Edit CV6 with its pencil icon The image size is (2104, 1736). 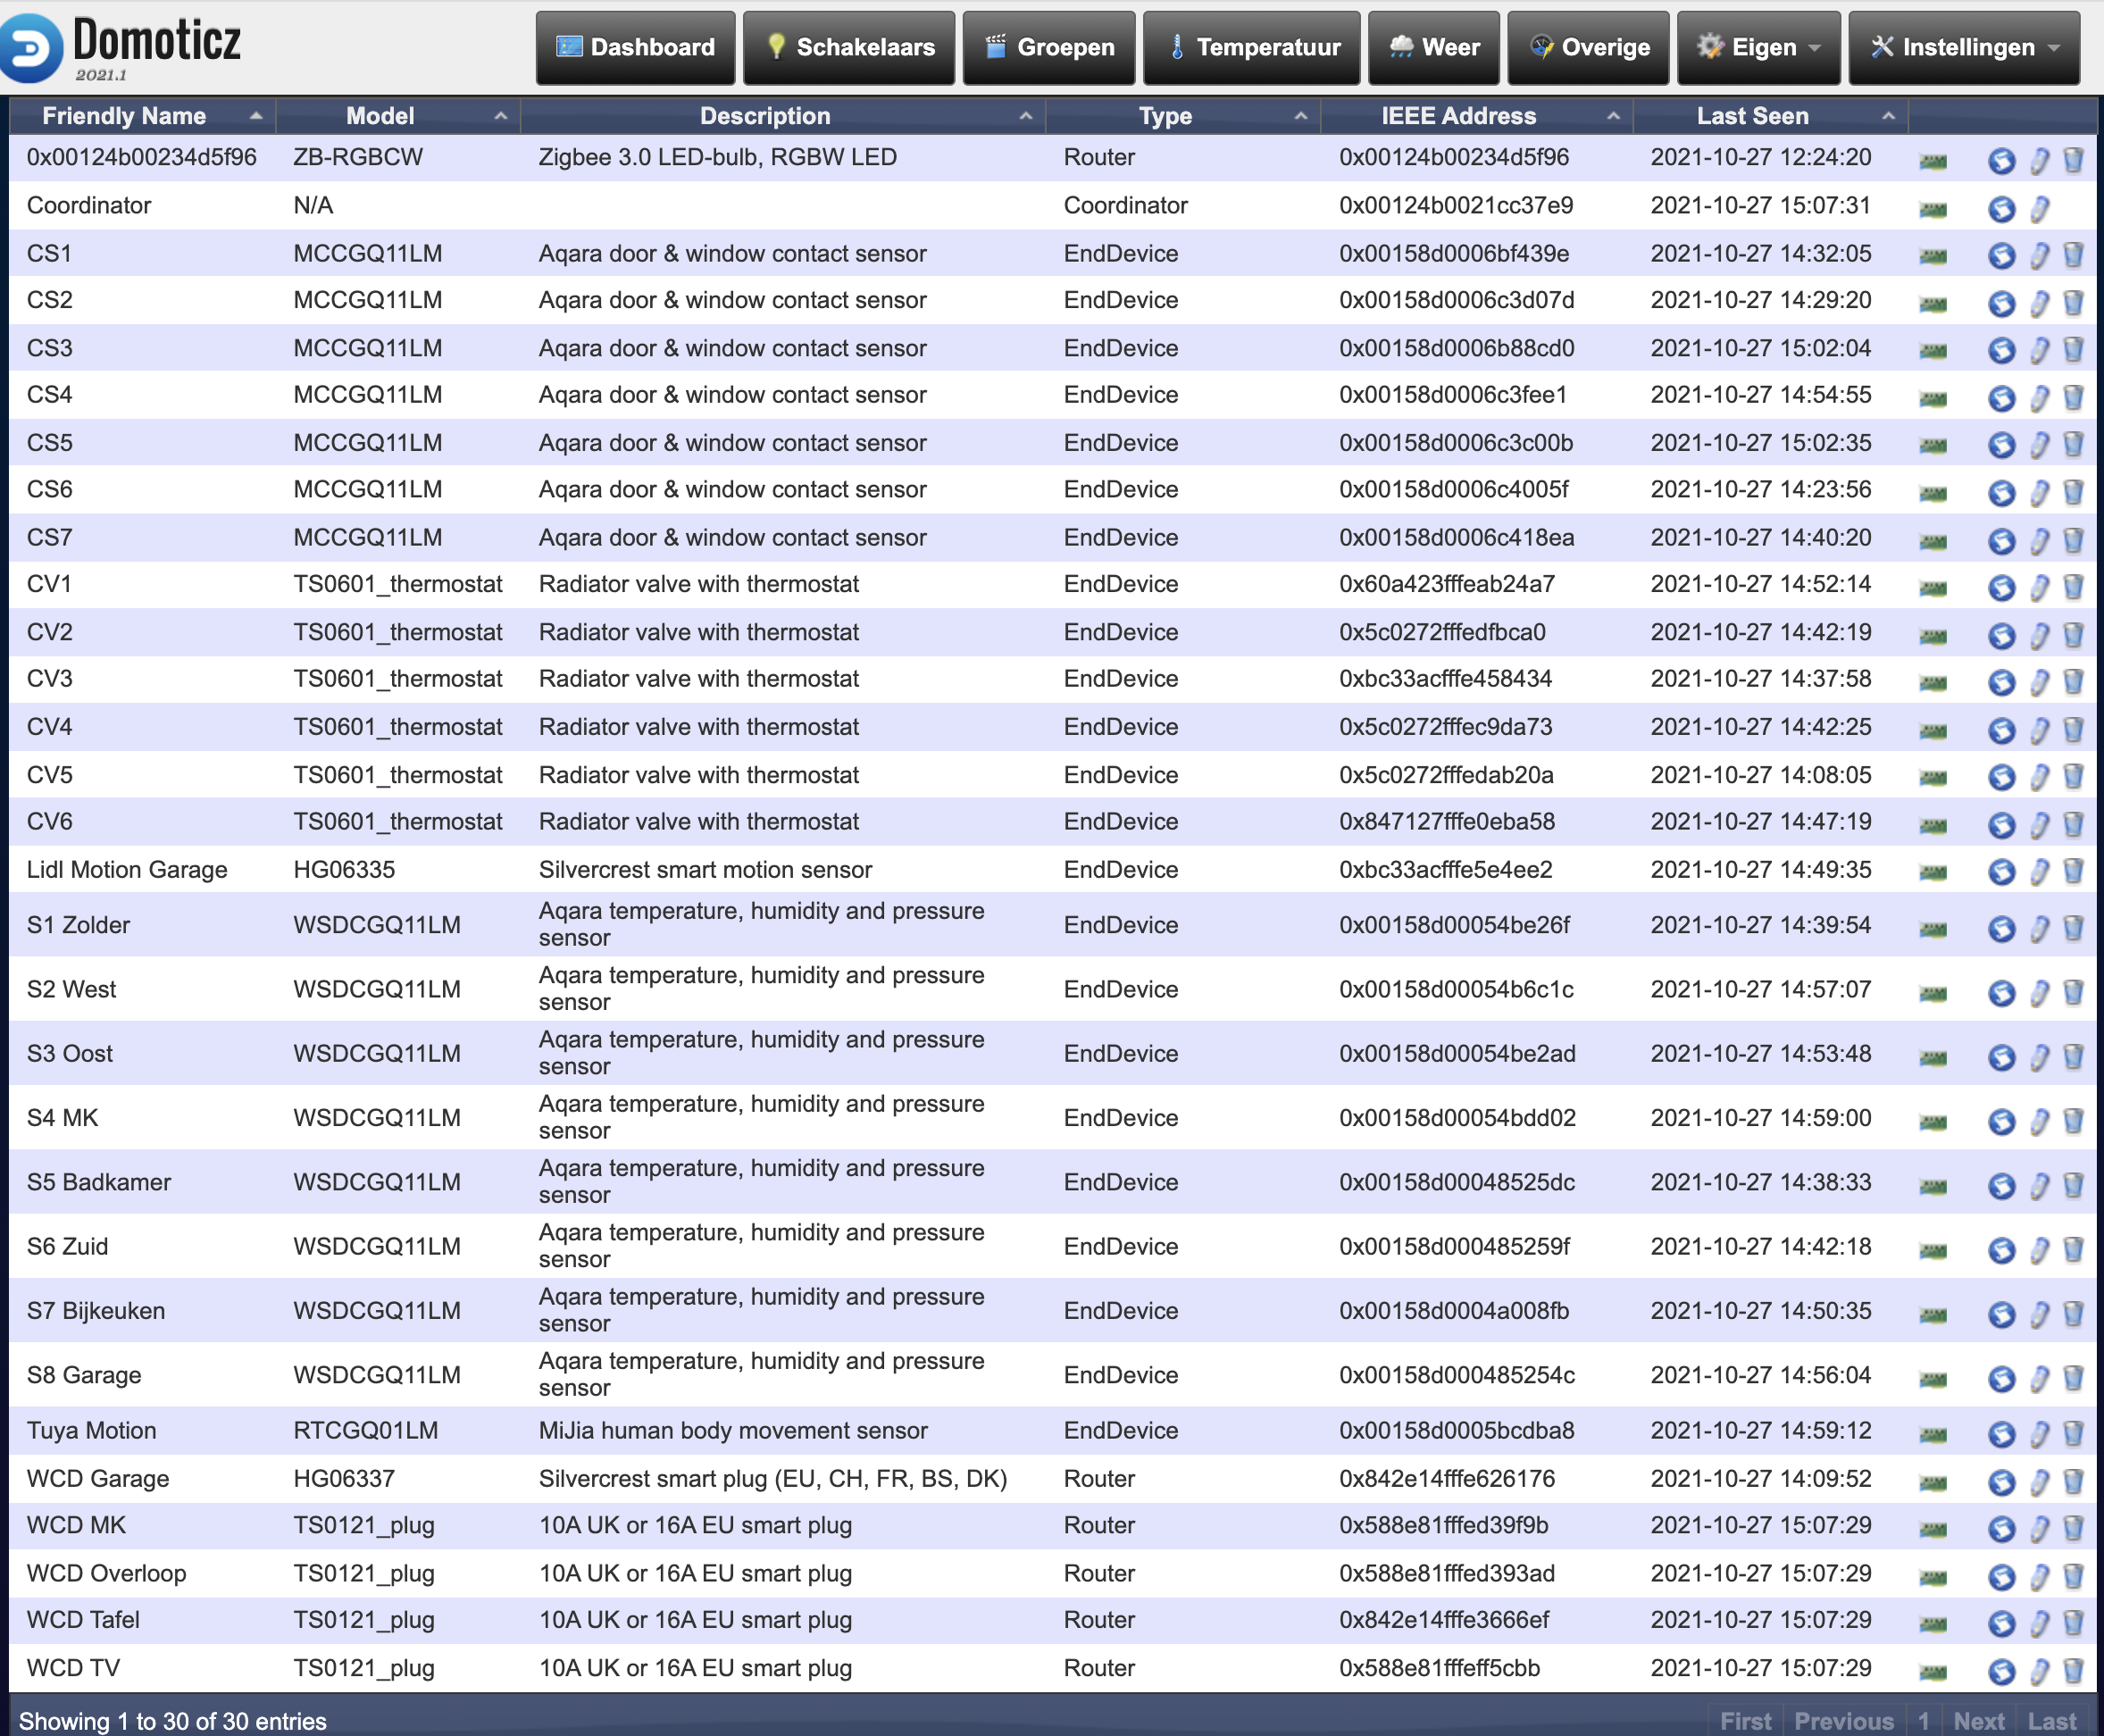[2039, 824]
